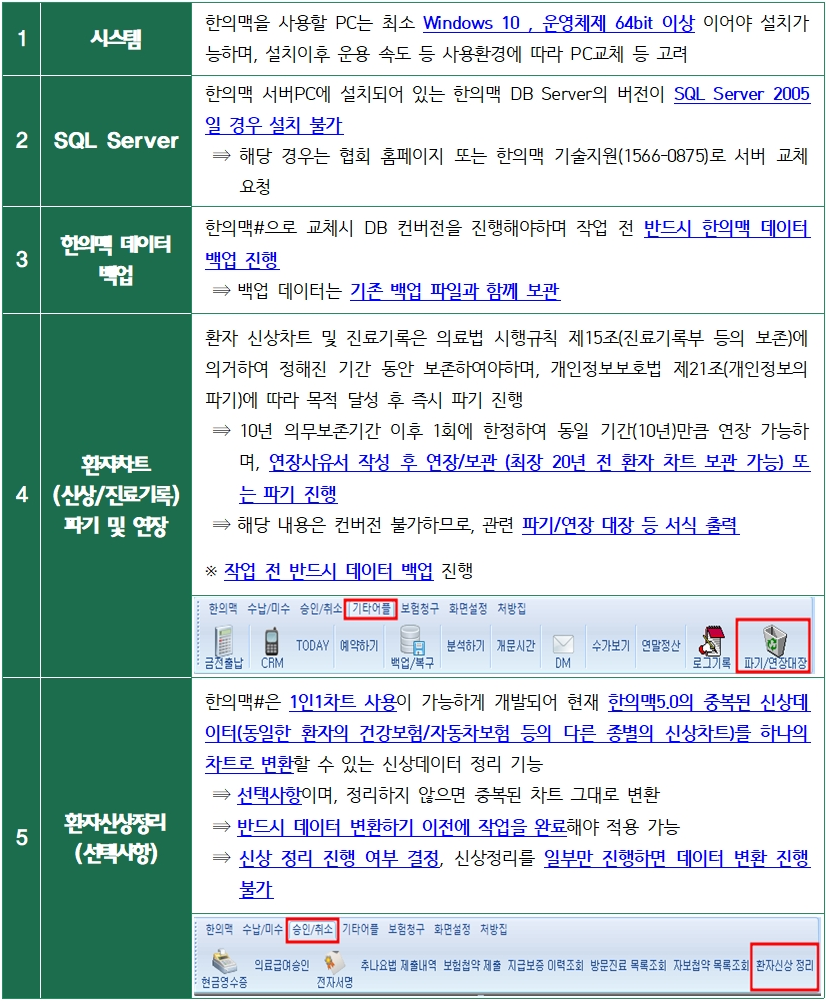
Task: Click underlined '작업 전 반드시 데이터 백업'
Action: tap(328, 570)
